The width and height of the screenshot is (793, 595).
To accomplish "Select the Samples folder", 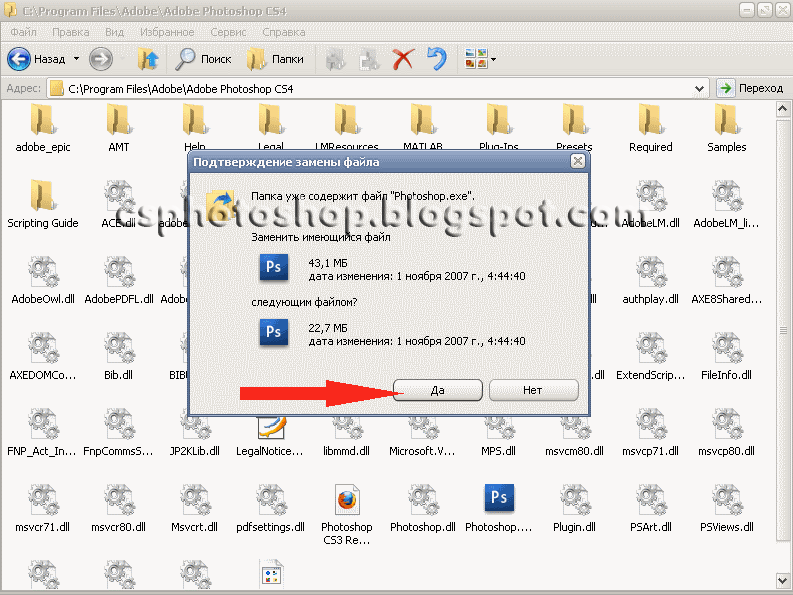I will point(727,128).
